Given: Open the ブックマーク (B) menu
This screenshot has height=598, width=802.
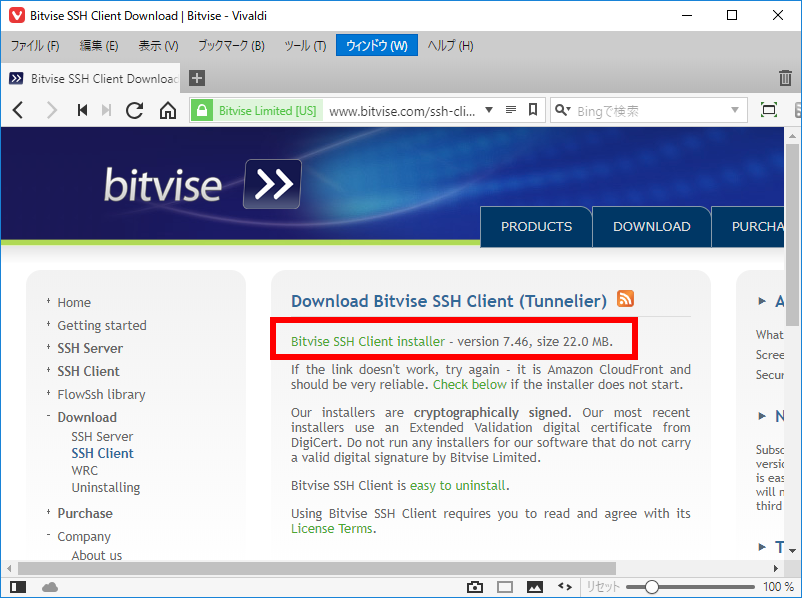Looking at the screenshot, I should [231, 46].
